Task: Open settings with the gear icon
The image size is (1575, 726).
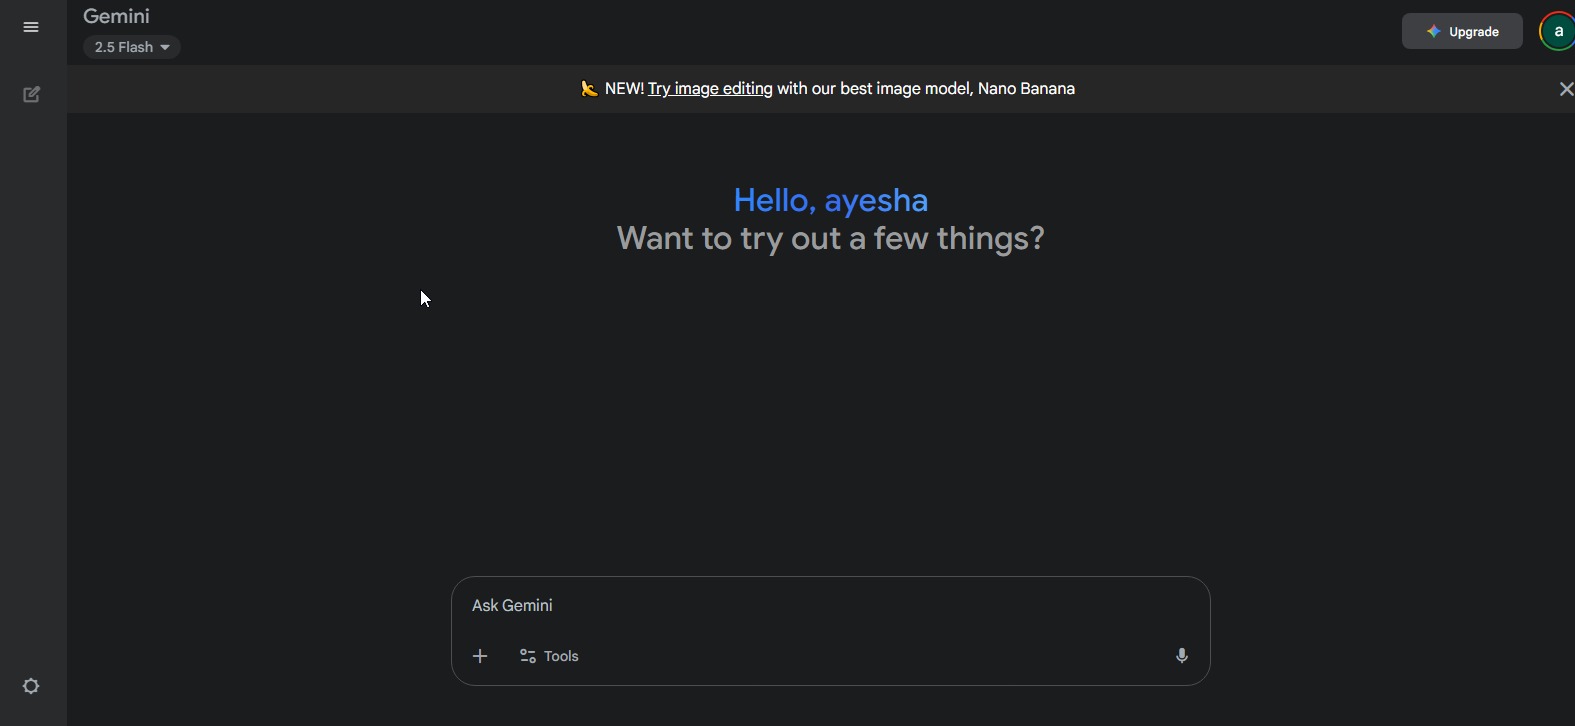Action: click(32, 687)
